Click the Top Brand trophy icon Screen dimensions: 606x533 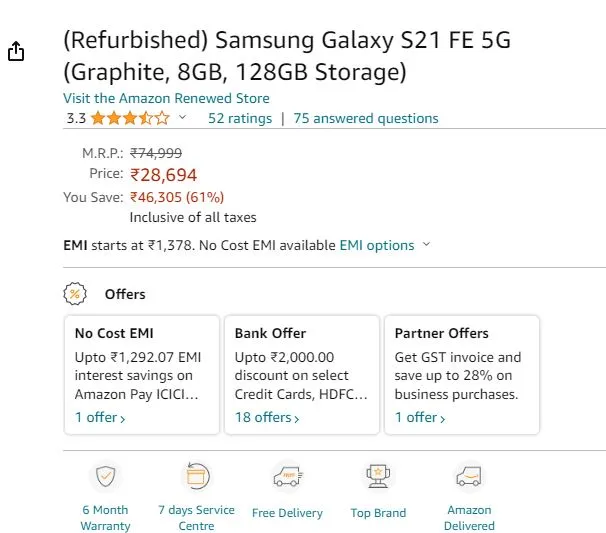pyautogui.click(x=378, y=476)
